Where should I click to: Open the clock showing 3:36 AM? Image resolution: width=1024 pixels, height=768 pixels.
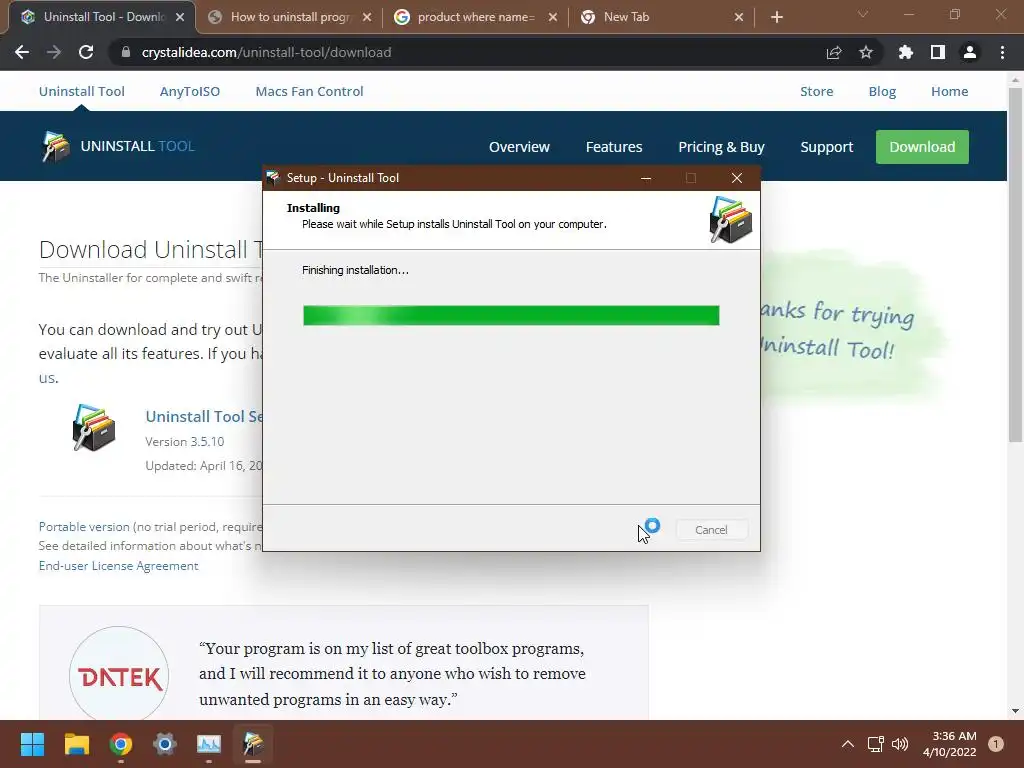tap(950, 744)
